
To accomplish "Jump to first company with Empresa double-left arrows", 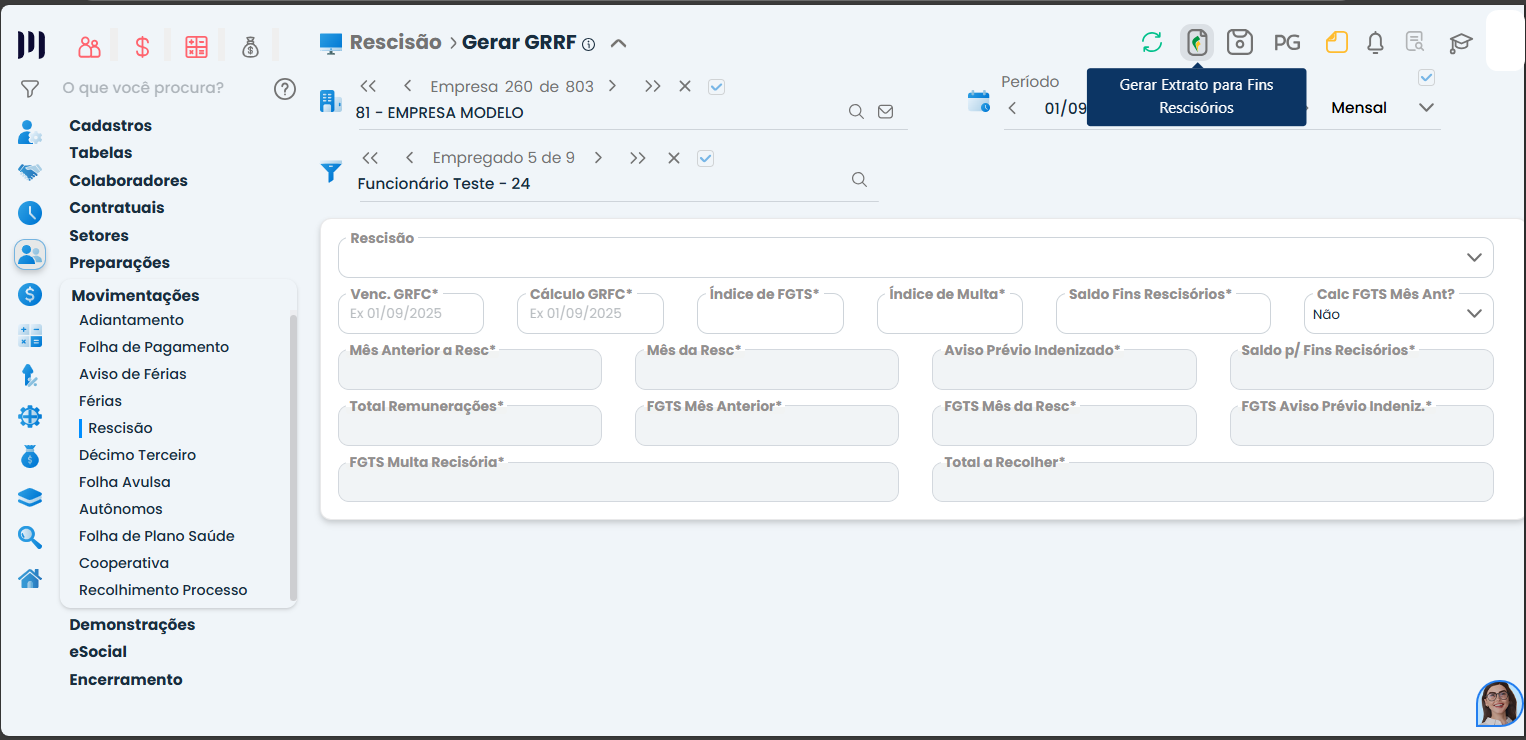I will pos(368,87).
